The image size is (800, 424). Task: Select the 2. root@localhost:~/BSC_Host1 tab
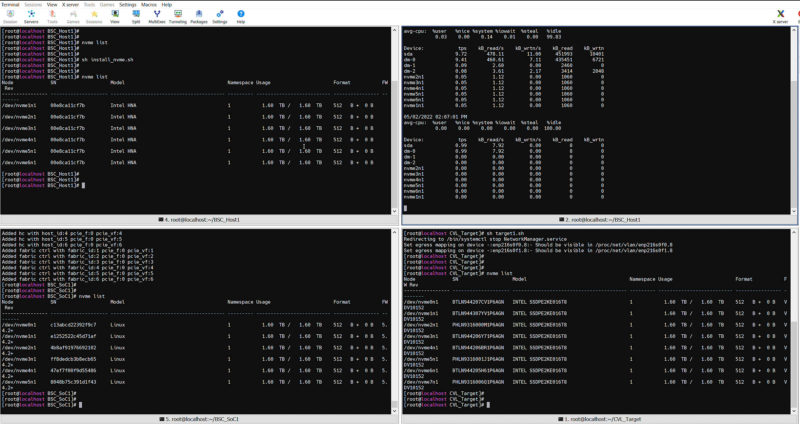(x=601, y=219)
